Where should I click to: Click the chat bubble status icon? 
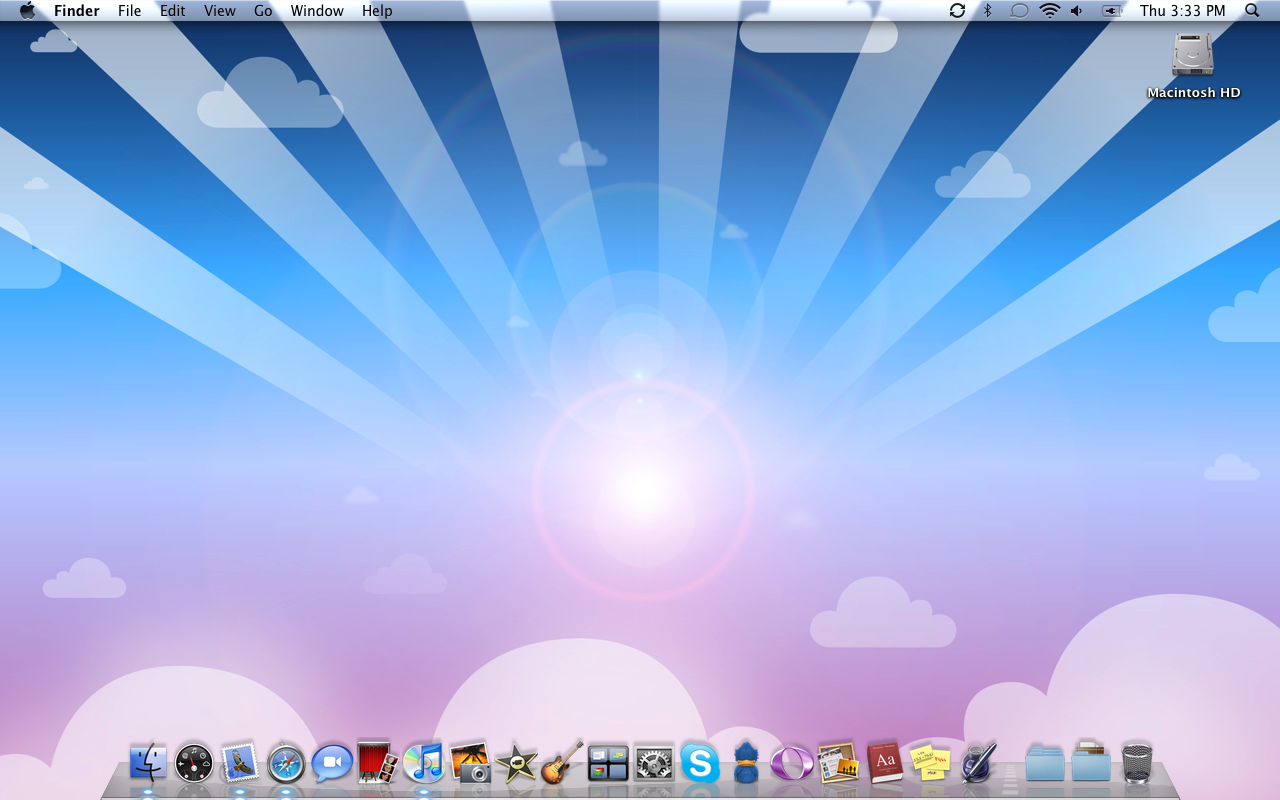pyautogui.click(x=1019, y=11)
